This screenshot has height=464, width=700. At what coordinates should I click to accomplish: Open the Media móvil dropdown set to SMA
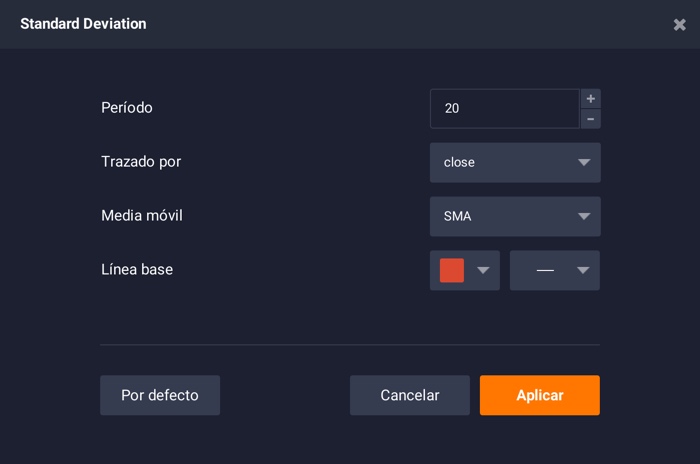[x=515, y=217]
